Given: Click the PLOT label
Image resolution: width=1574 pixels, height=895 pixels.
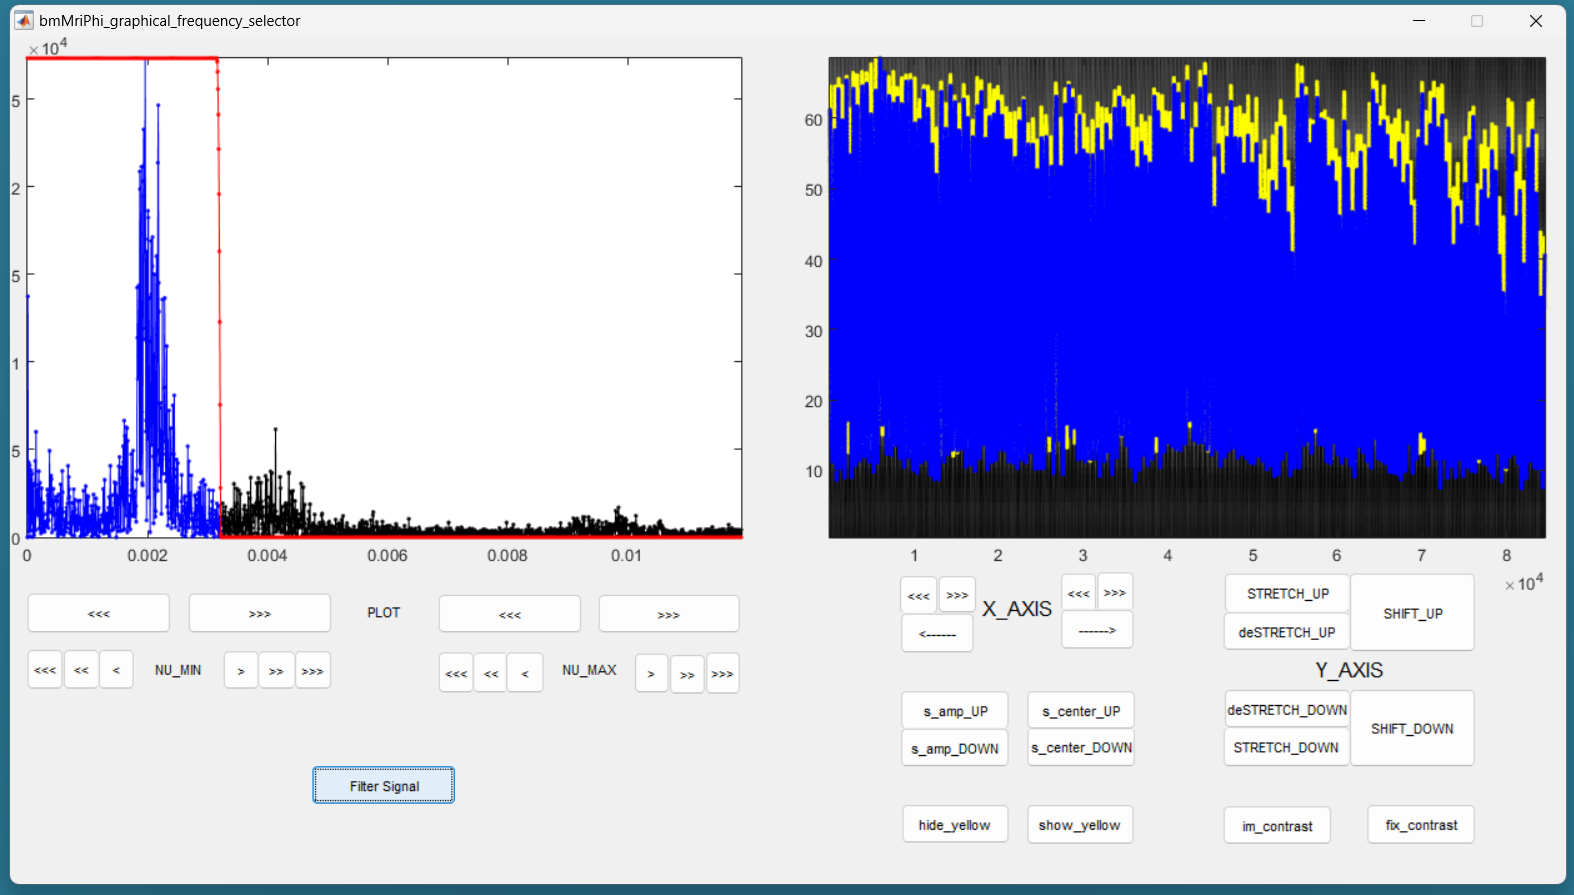Looking at the screenshot, I should click(383, 613).
